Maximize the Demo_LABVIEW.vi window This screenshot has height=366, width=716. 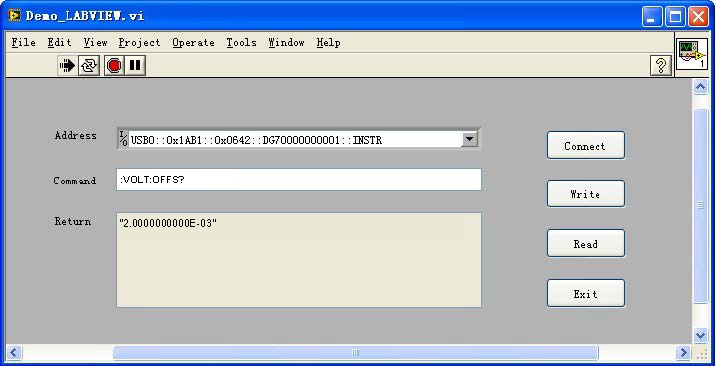click(x=675, y=17)
